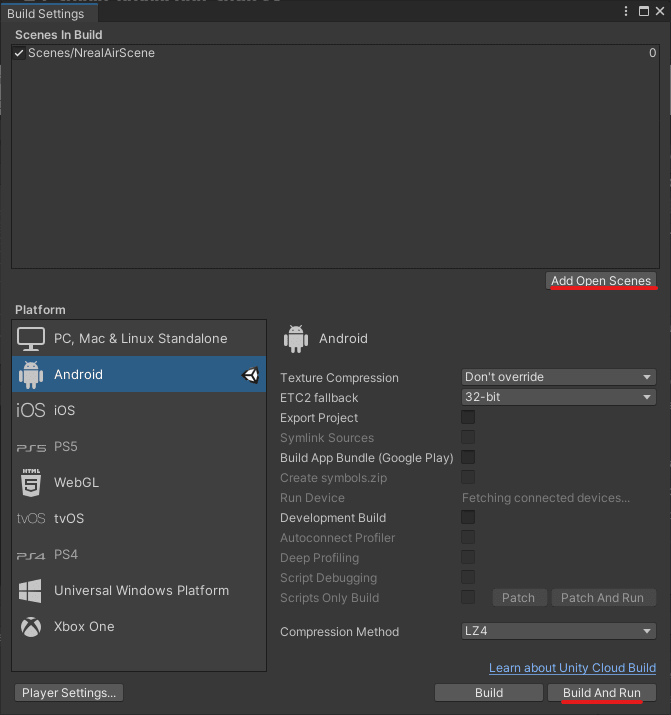This screenshot has height=715, width=671.
Task: Select iOS platform row label
Action: click(x=64, y=410)
